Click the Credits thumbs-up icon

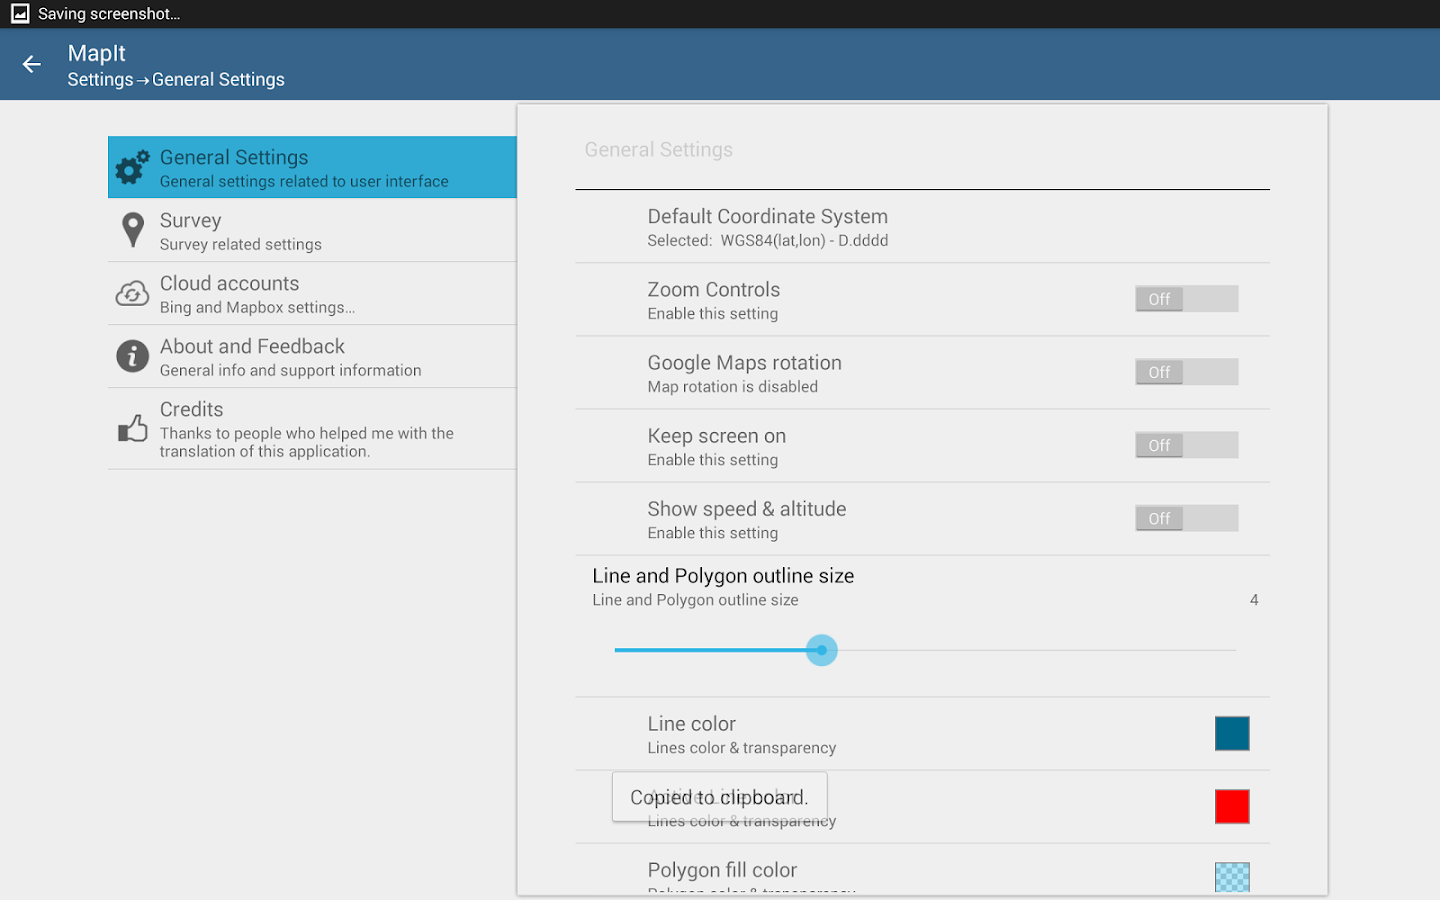click(132, 429)
